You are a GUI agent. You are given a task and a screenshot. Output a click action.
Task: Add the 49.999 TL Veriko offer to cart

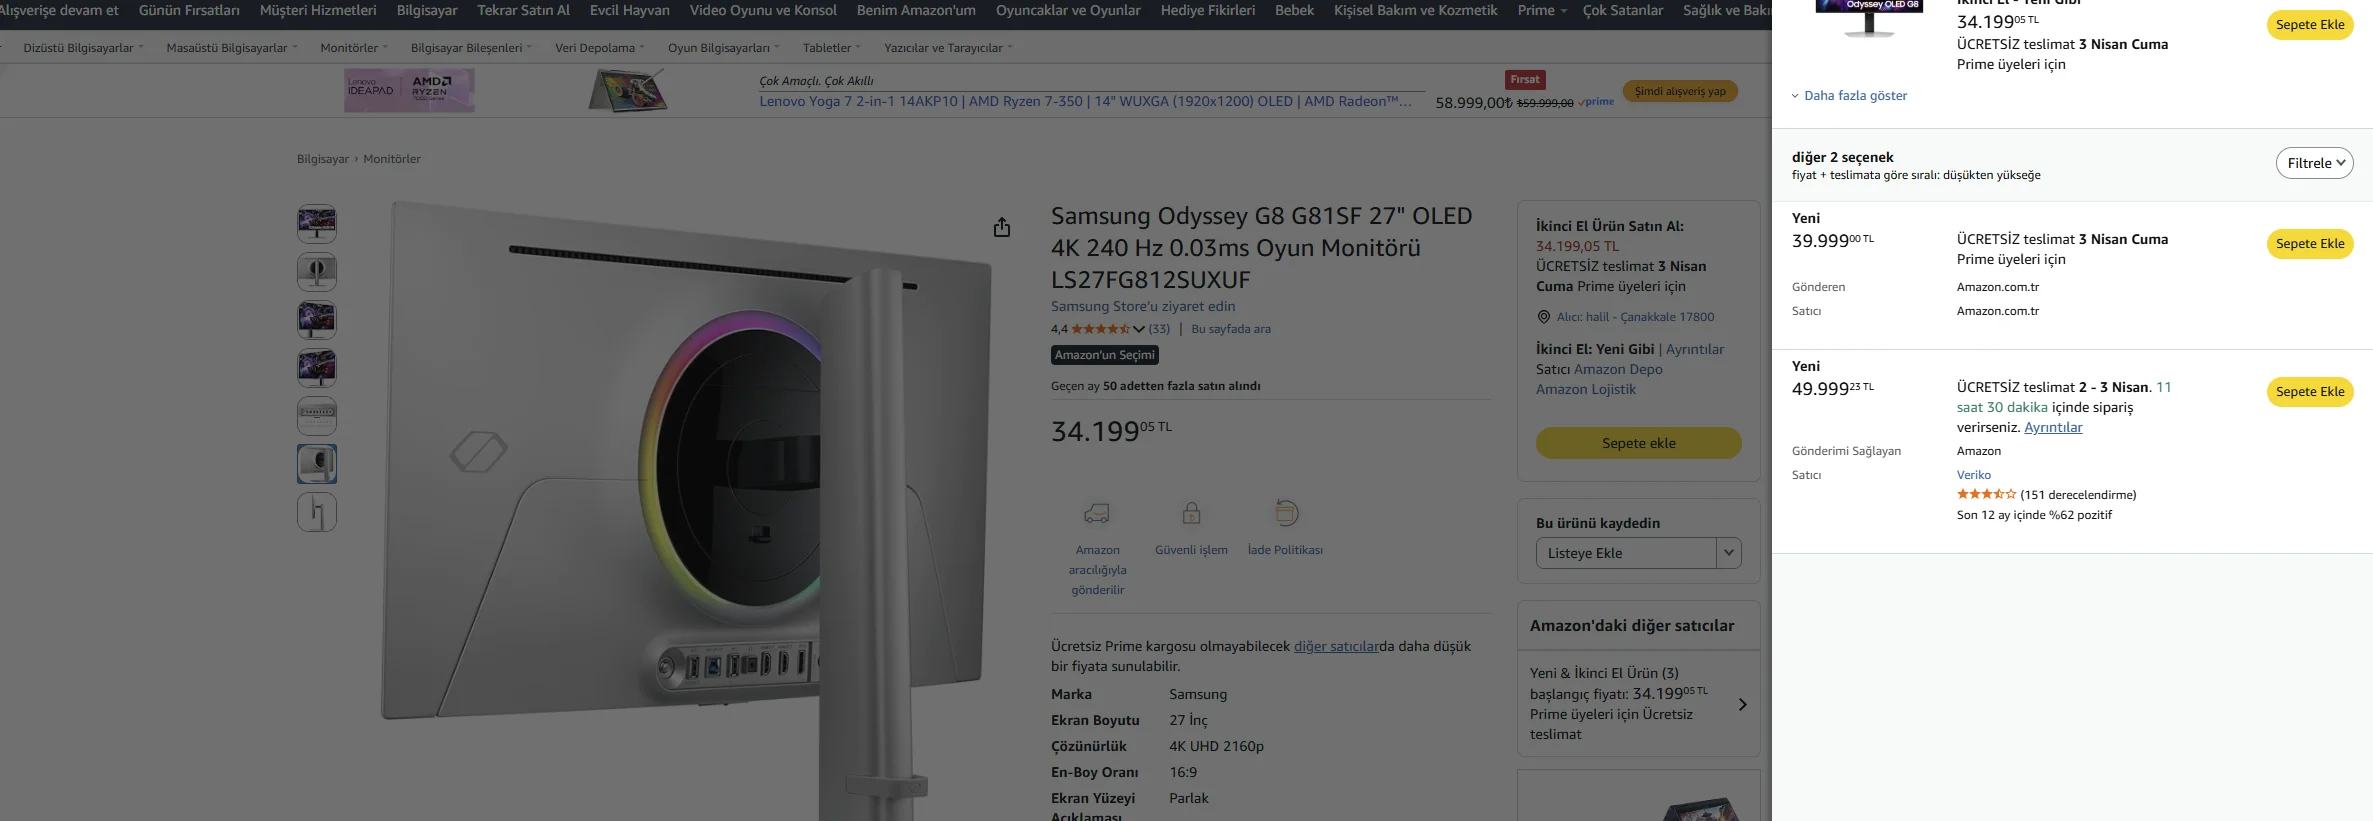coord(2310,392)
